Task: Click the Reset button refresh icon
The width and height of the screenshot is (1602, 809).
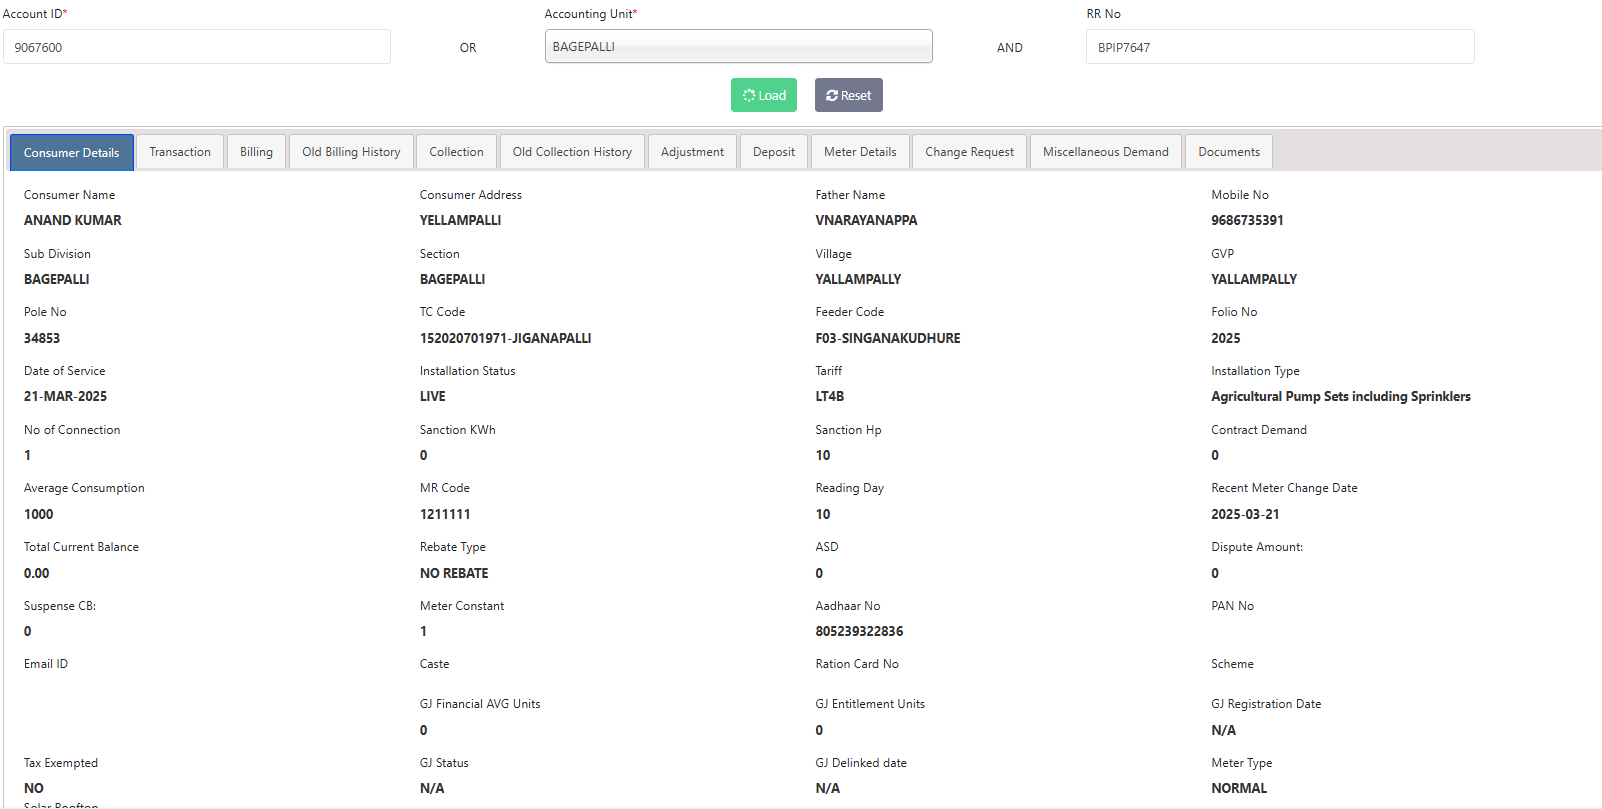Action: (832, 96)
